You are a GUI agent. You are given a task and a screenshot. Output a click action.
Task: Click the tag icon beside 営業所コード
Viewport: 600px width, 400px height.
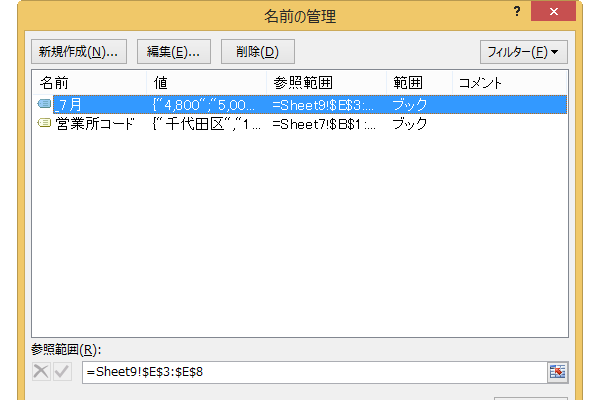pyautogui.click(x=44, y=123)
